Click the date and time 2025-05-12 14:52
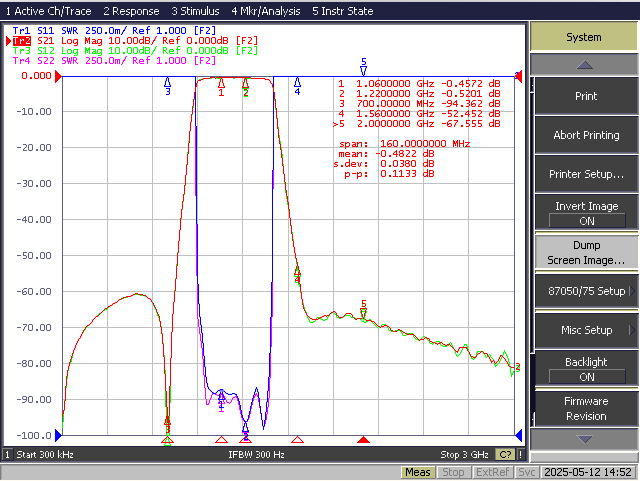Screen dimensions: 640x481 pyautogui.click(x=588, y=472)
